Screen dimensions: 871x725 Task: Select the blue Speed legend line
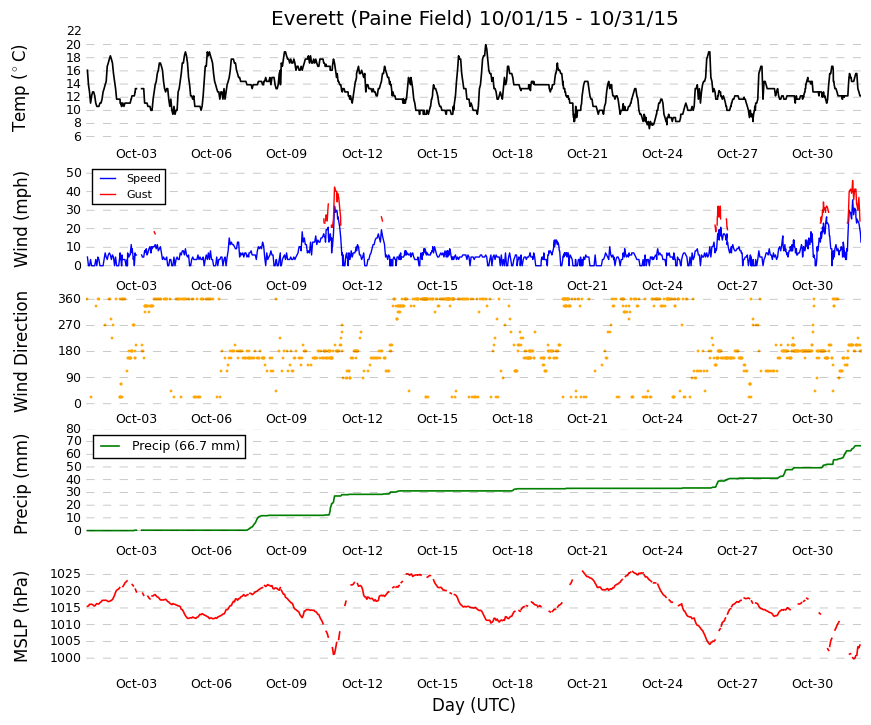[108, 178]
